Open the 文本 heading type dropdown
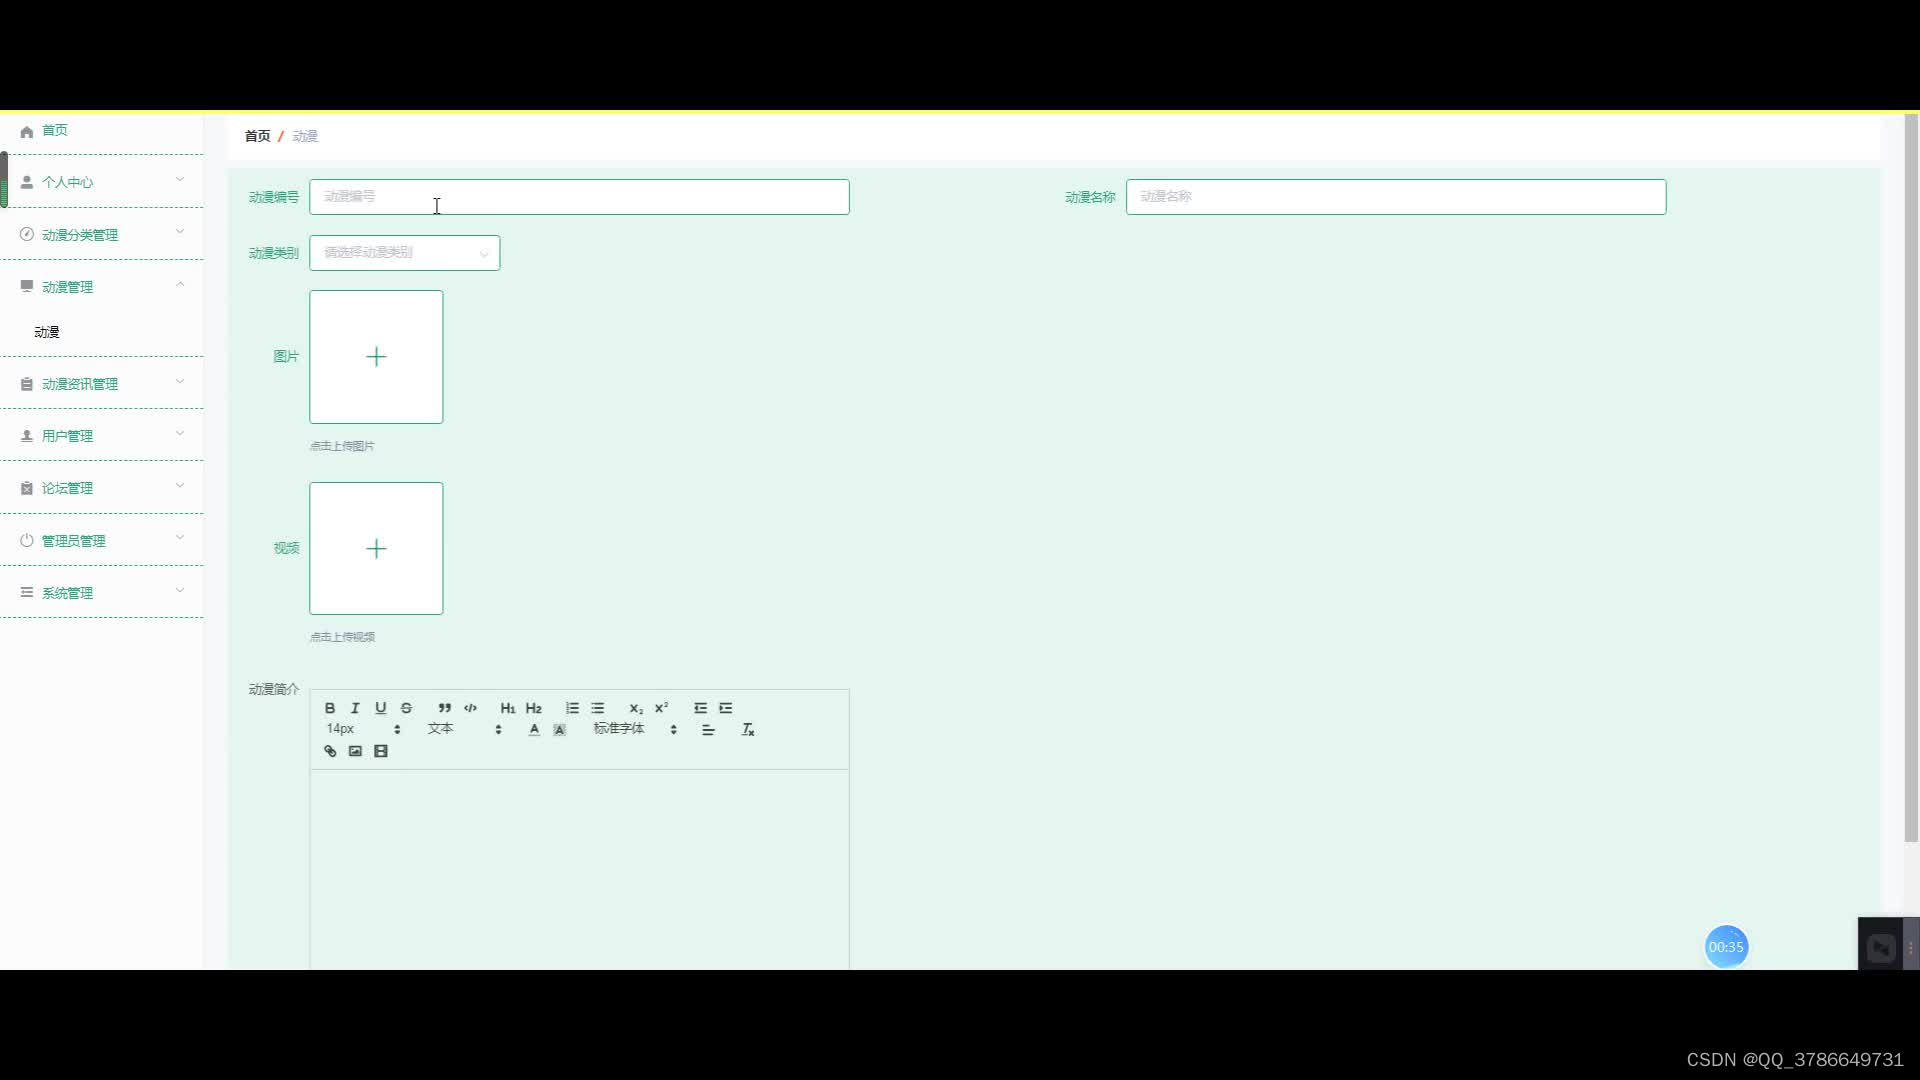1920x1080 pixels. point(465,729)
